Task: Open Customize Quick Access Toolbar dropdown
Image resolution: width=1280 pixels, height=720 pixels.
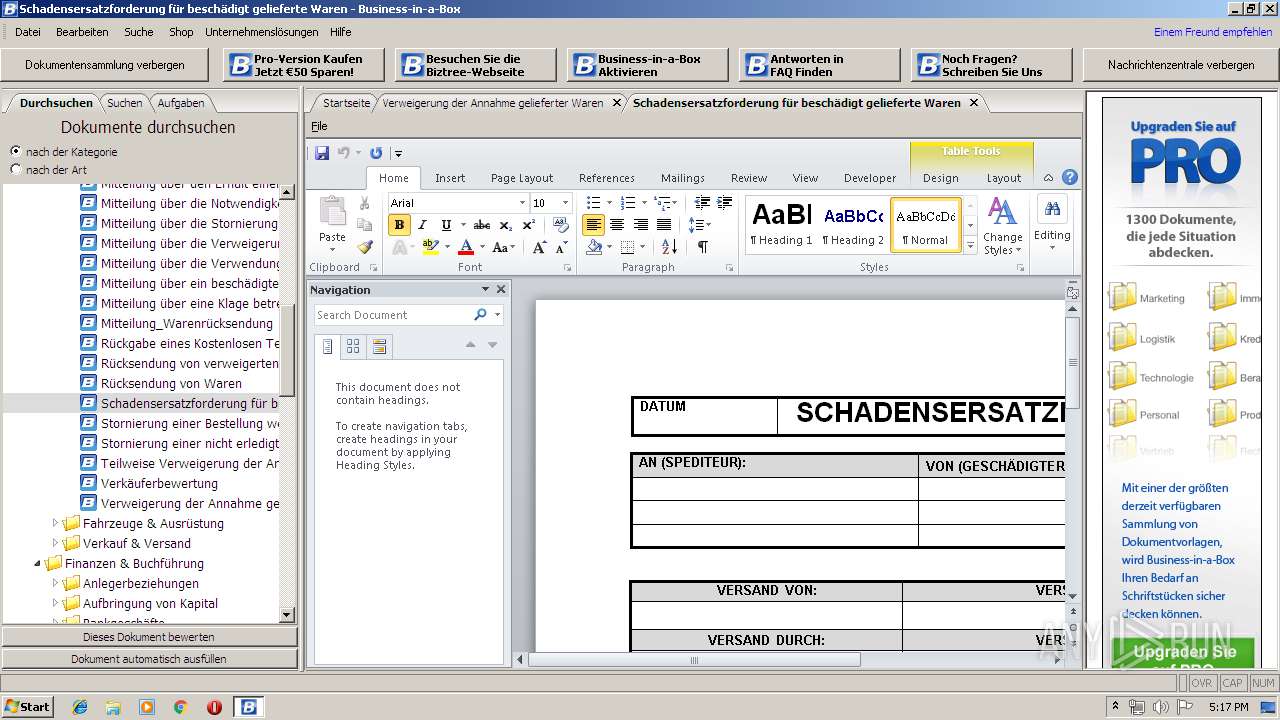Action: pos(397,154)
